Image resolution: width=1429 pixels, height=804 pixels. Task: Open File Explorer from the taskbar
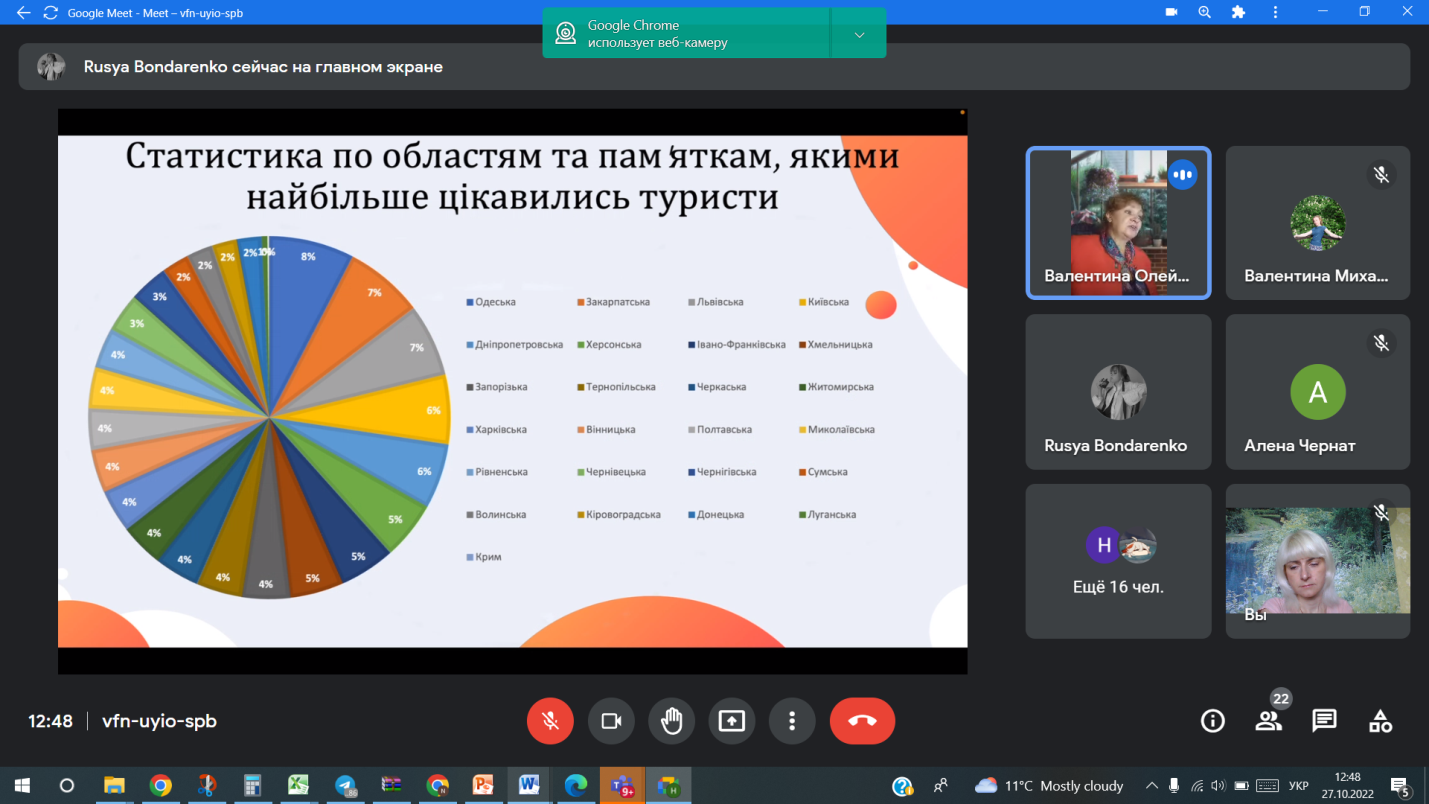114,786
